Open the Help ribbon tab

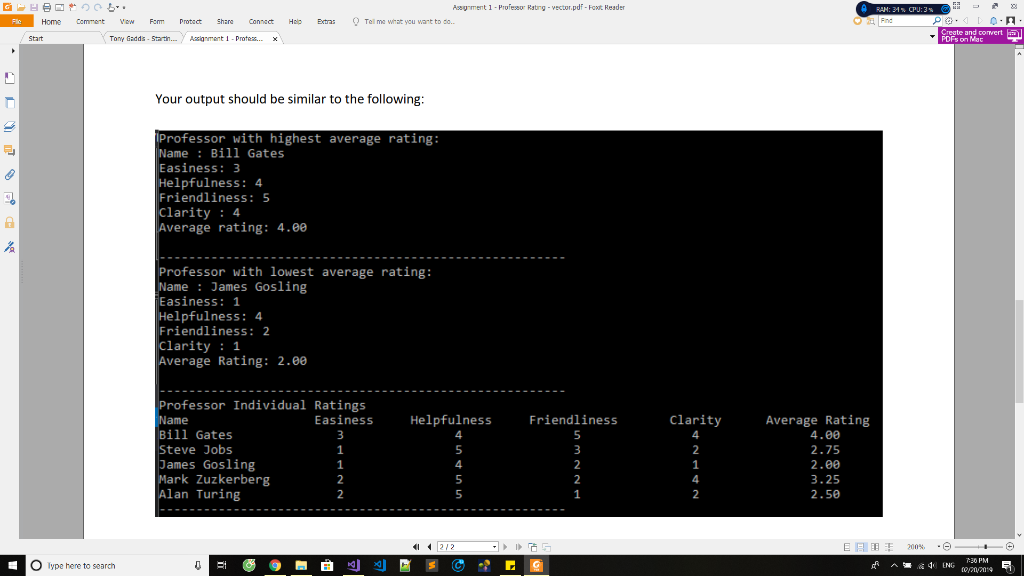click(x=295, y=22)
